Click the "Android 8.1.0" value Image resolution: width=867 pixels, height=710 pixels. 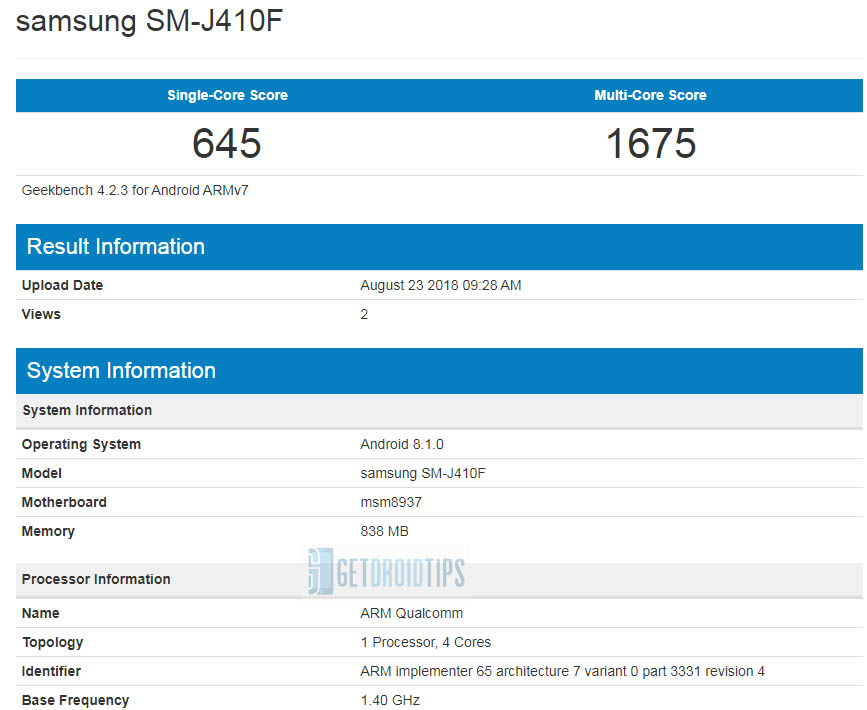click(x=402, y=445)
